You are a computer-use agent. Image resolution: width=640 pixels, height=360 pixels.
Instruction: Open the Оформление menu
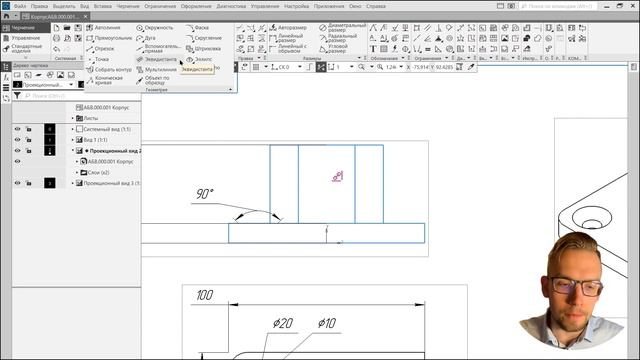196,6
